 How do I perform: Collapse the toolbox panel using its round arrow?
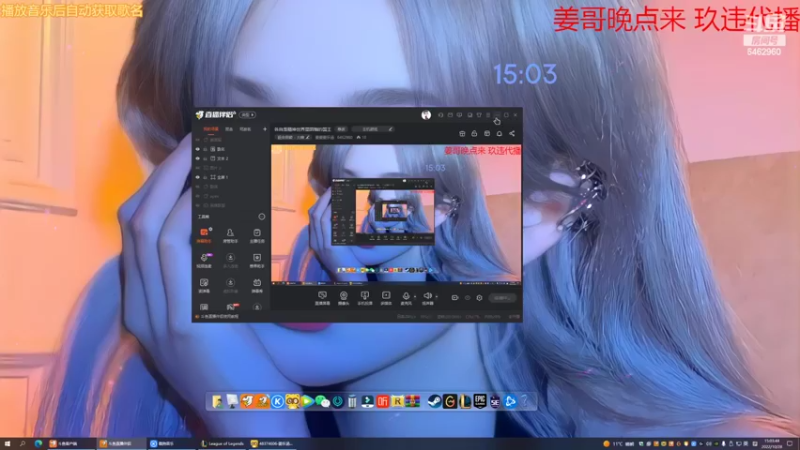tap(262, 216)
